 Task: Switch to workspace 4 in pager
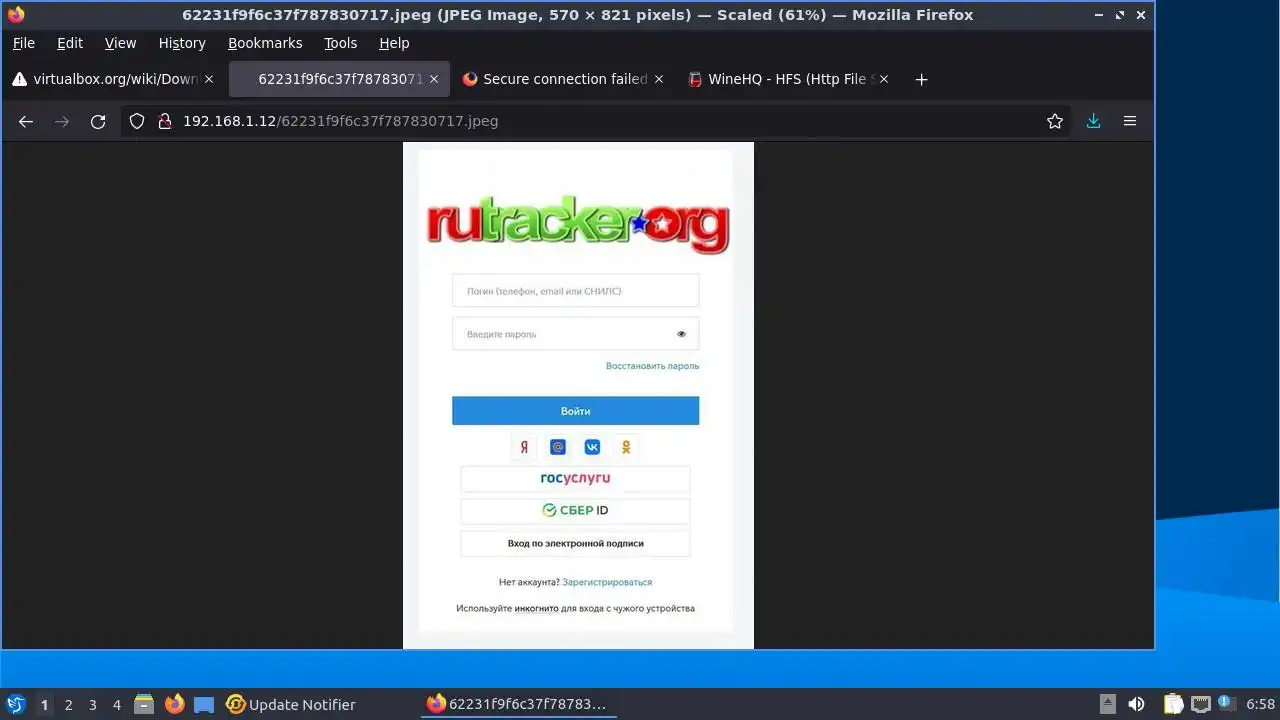116,704
